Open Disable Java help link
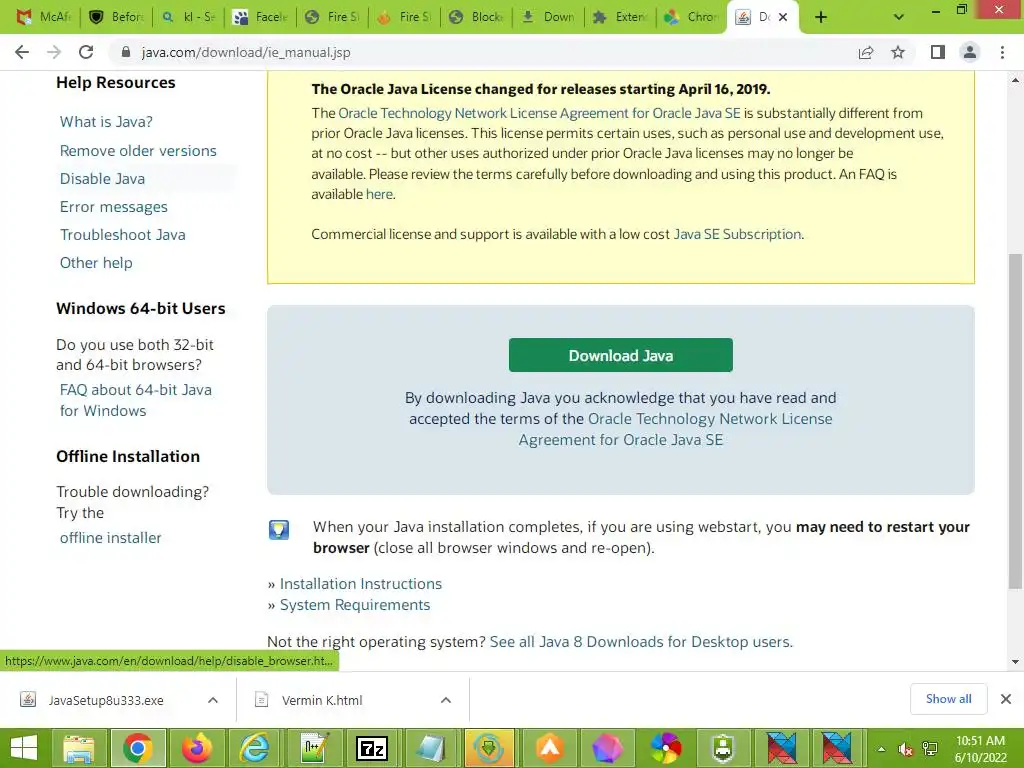Image resolution: width=1024 pixels, height=768 pixels. (102, 178)
